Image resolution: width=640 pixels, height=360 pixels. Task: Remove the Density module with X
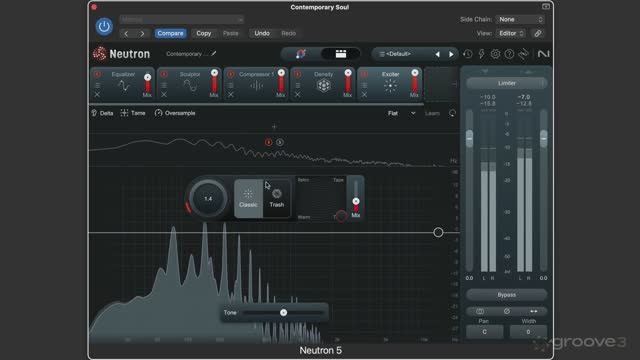298,94
